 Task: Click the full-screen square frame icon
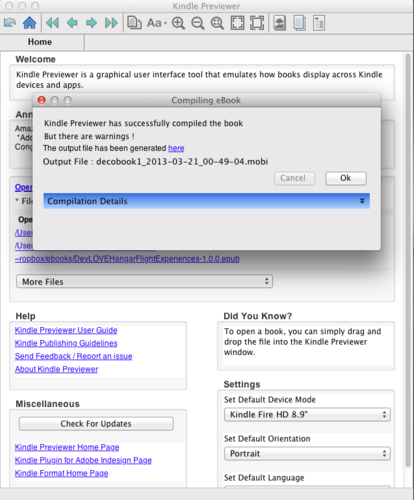[257, 23]
